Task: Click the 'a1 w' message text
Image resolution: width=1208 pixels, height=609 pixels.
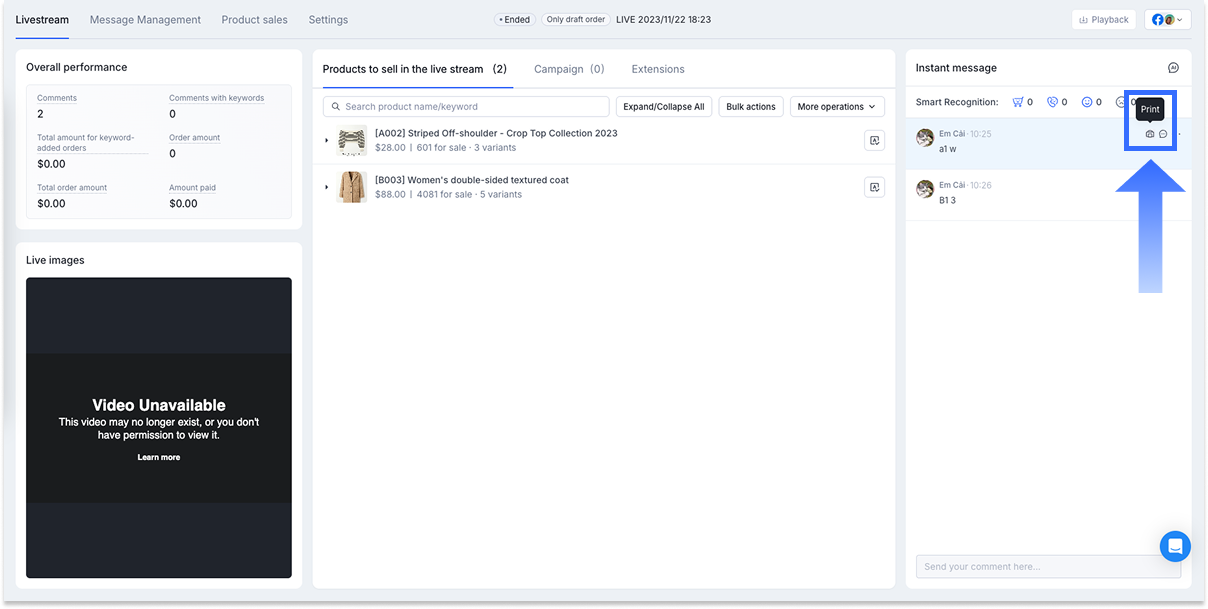Action: (948, 149)
